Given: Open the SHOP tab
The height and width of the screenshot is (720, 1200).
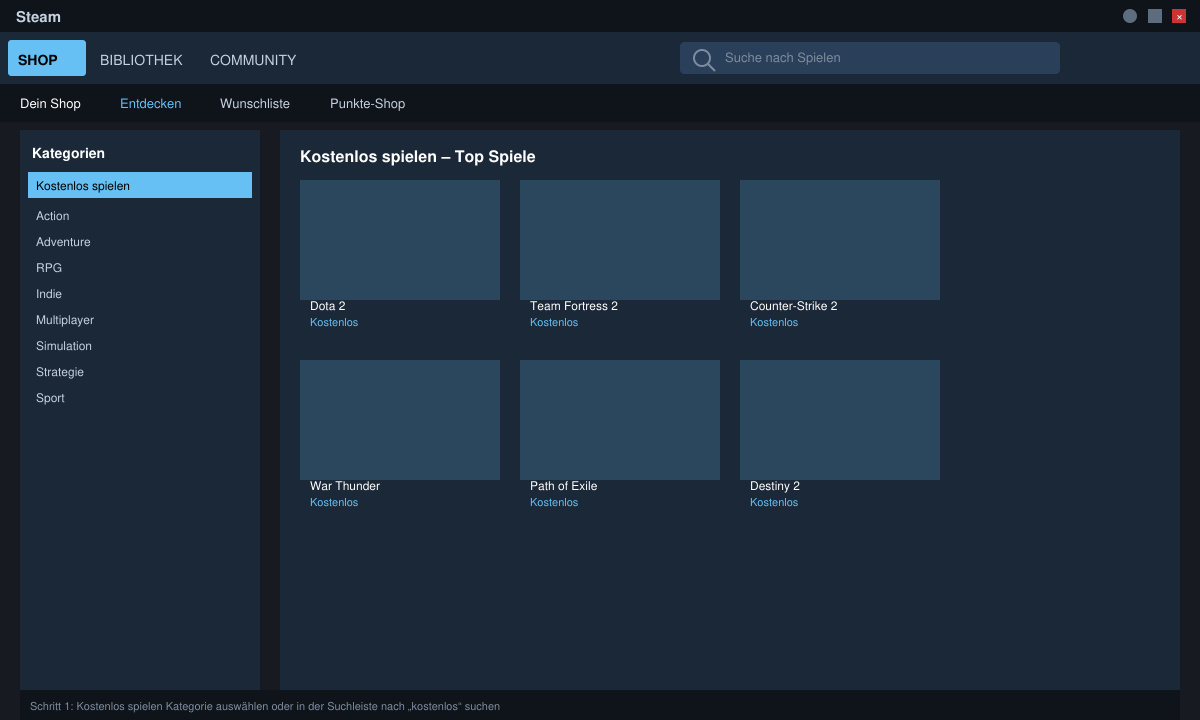Looking at the screenshot, I should 47,58.
